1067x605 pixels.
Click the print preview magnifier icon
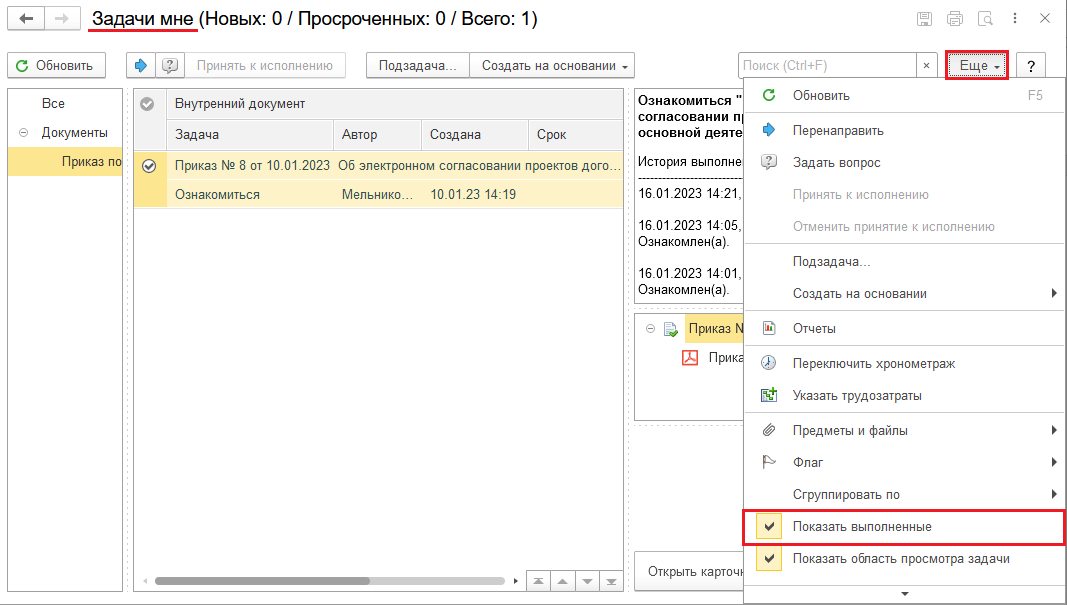pyautogui.click(x=985, y=19)
